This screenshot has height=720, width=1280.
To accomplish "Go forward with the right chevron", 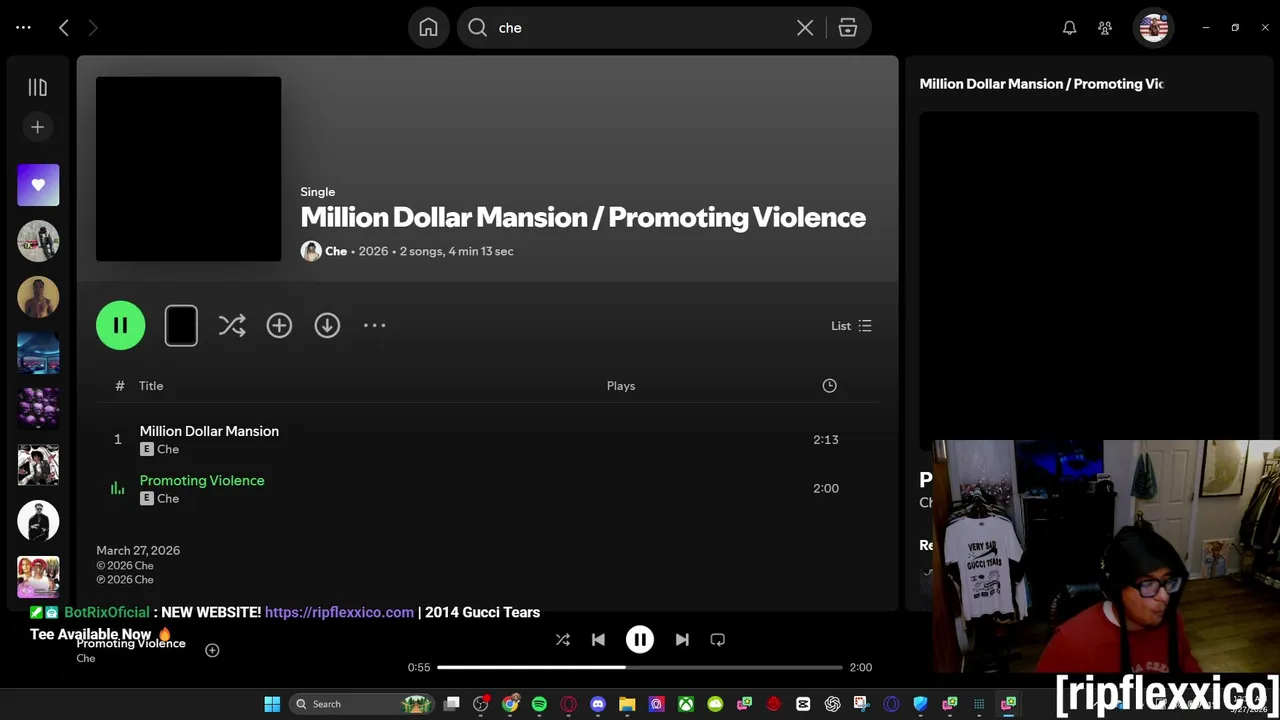I will [93, 28].
